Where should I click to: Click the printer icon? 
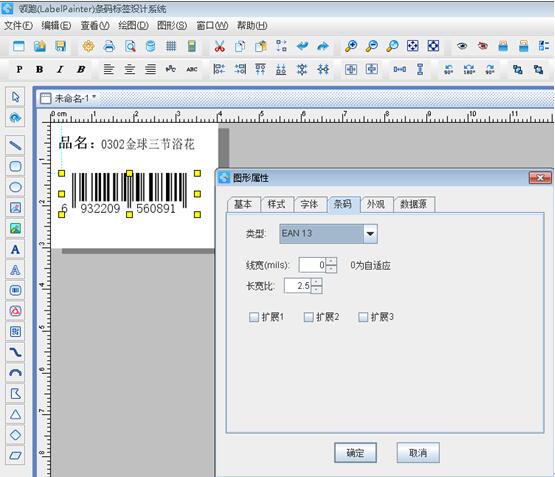[x=109, y=46]
